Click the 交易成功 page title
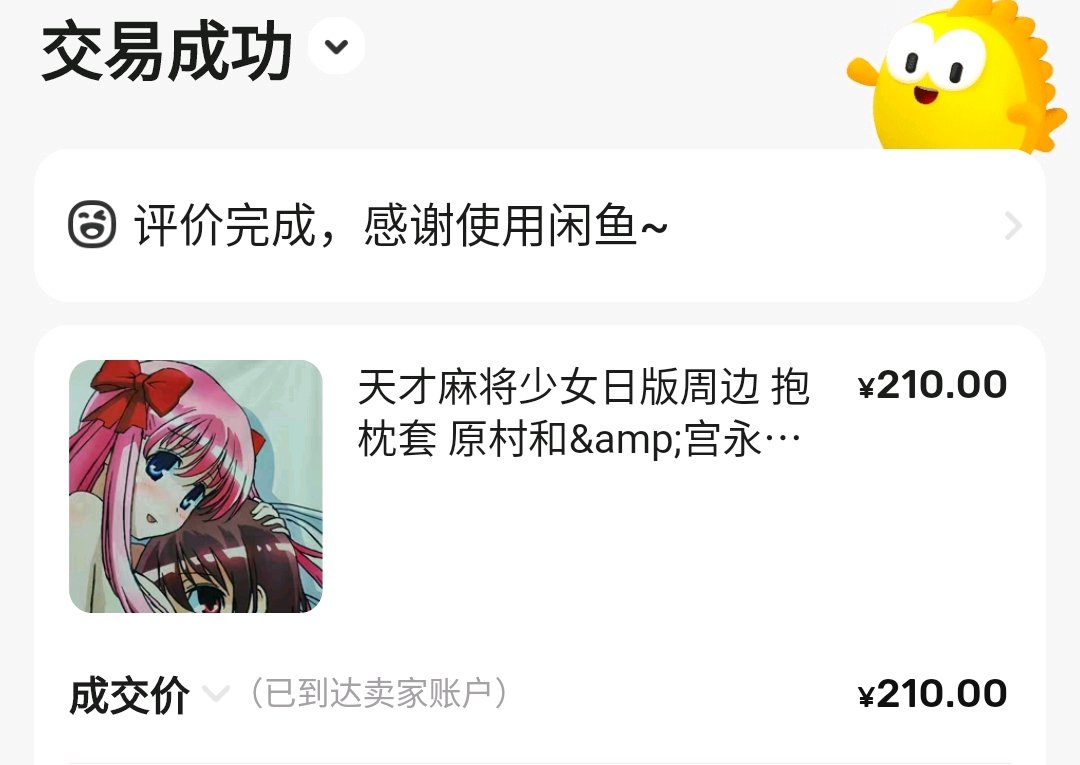The height and width of the screenshot is (765, 1080). (x=167, y=51)
